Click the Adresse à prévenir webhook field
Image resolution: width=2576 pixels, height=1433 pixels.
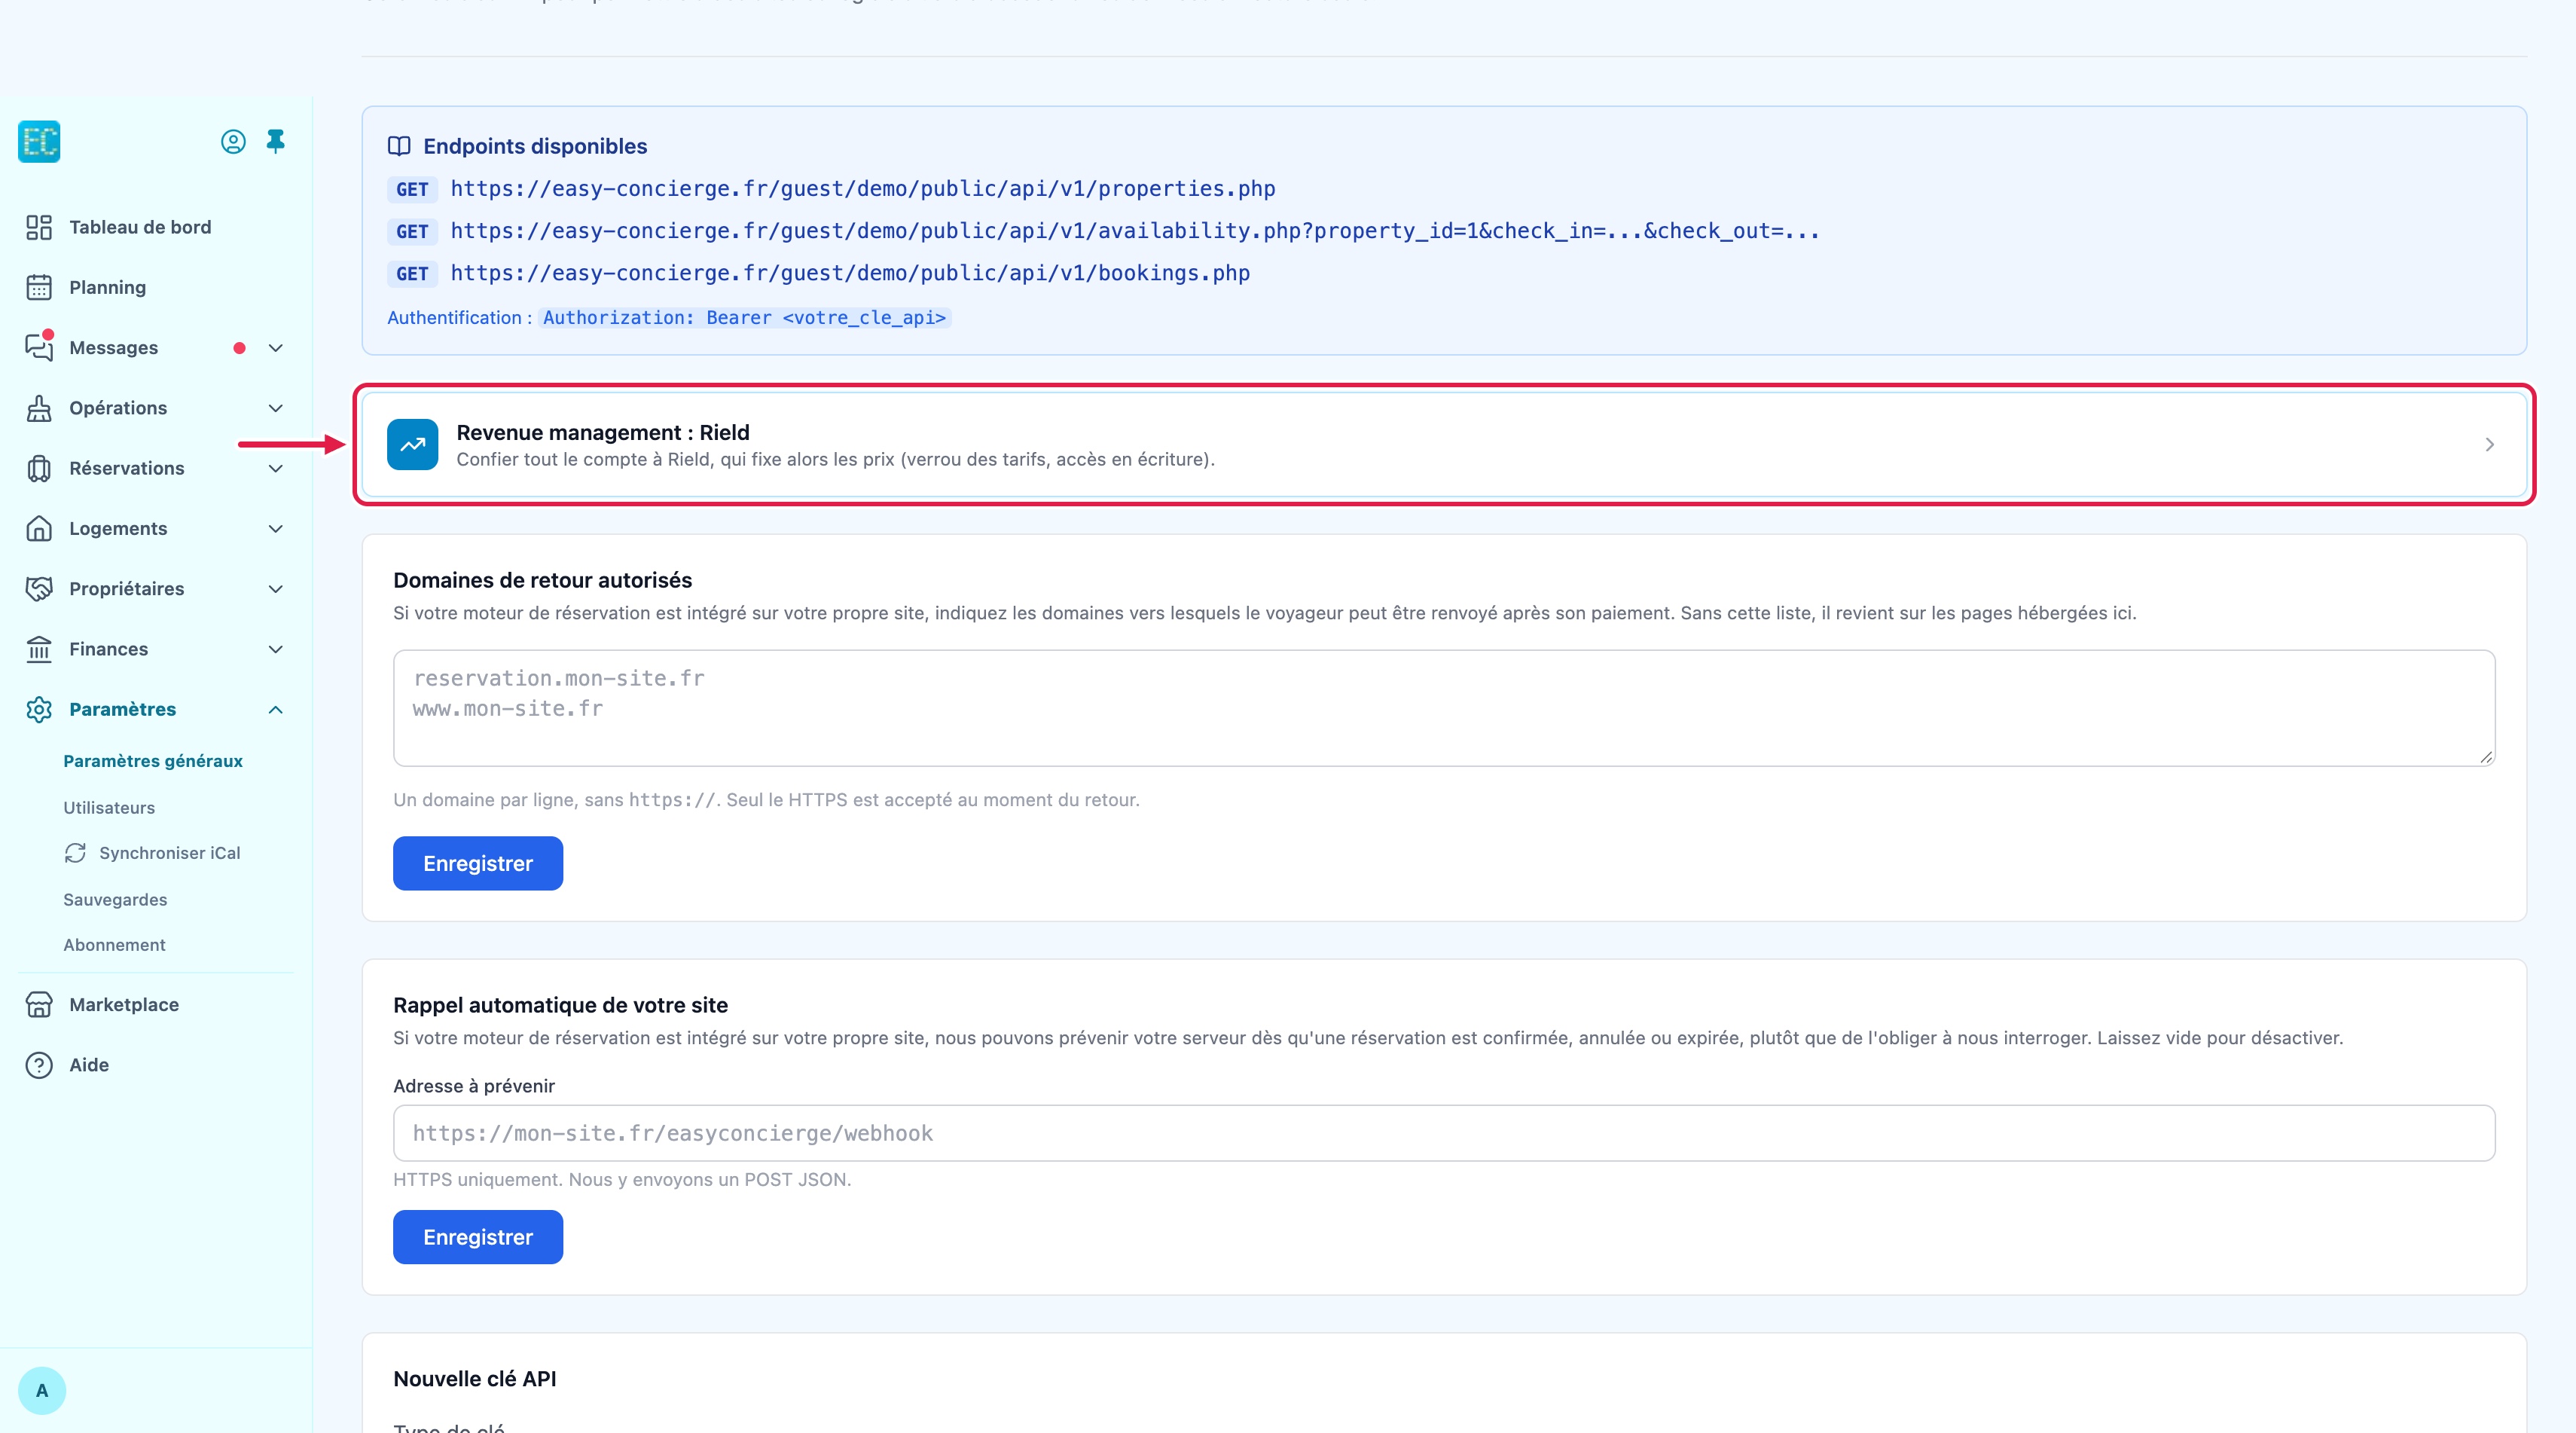click(1444, 1133)
